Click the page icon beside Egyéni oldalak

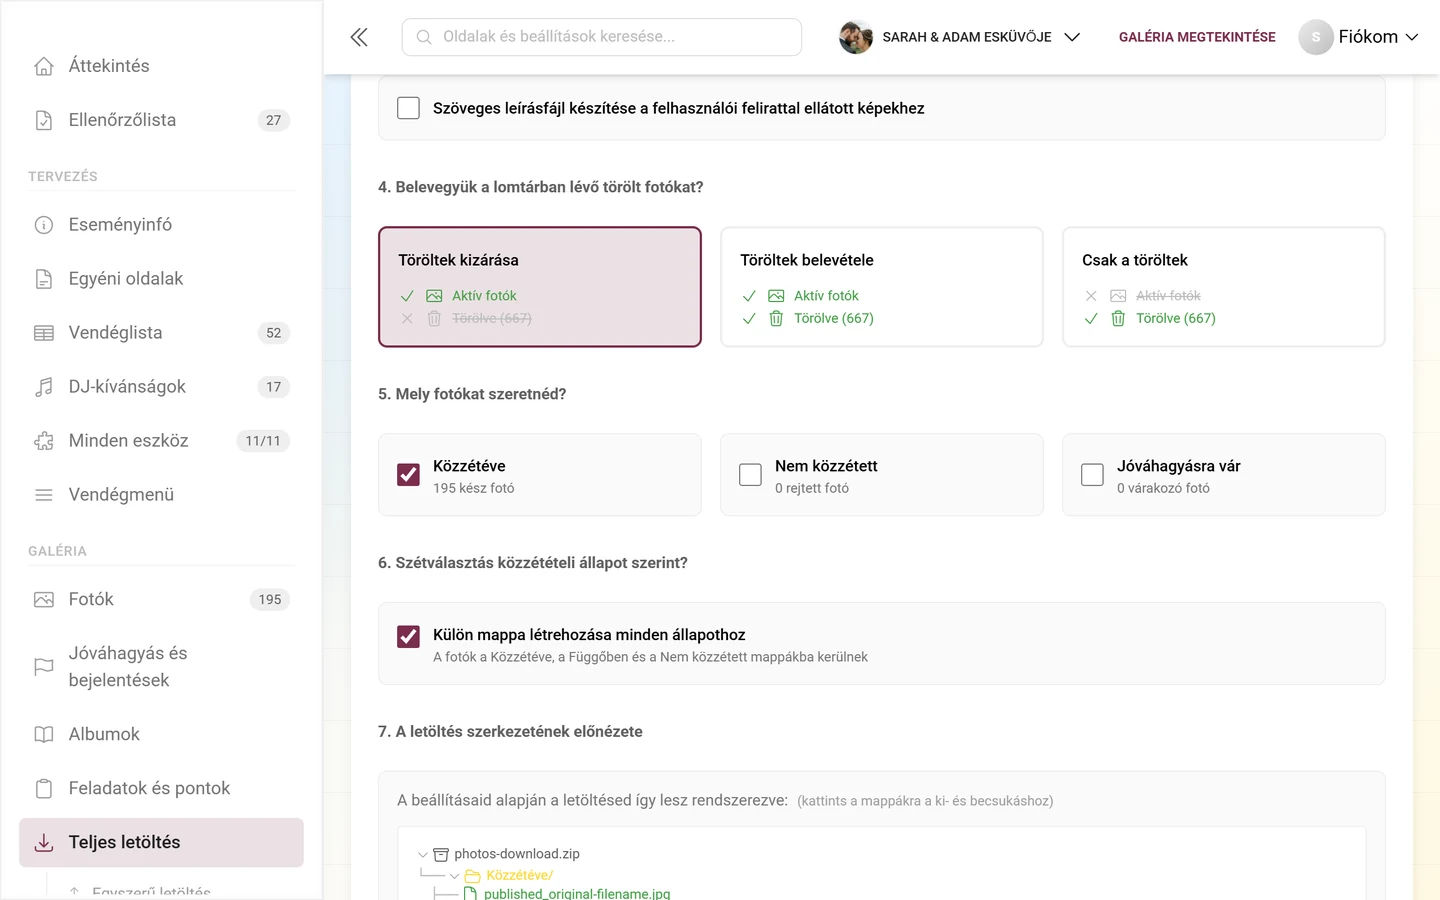pyautogui.click(x=44, y=279)
